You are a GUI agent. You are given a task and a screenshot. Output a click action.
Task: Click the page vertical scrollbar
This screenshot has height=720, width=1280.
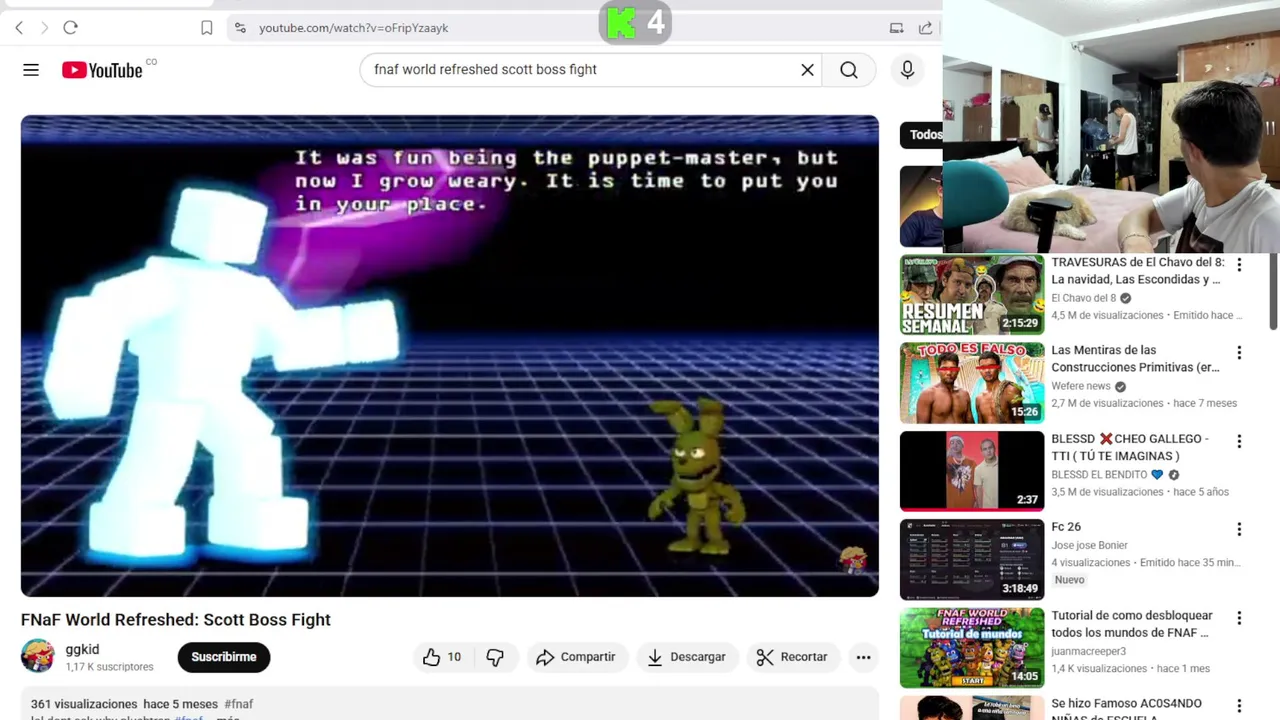pyautogui.click(x=1273, y=290)
